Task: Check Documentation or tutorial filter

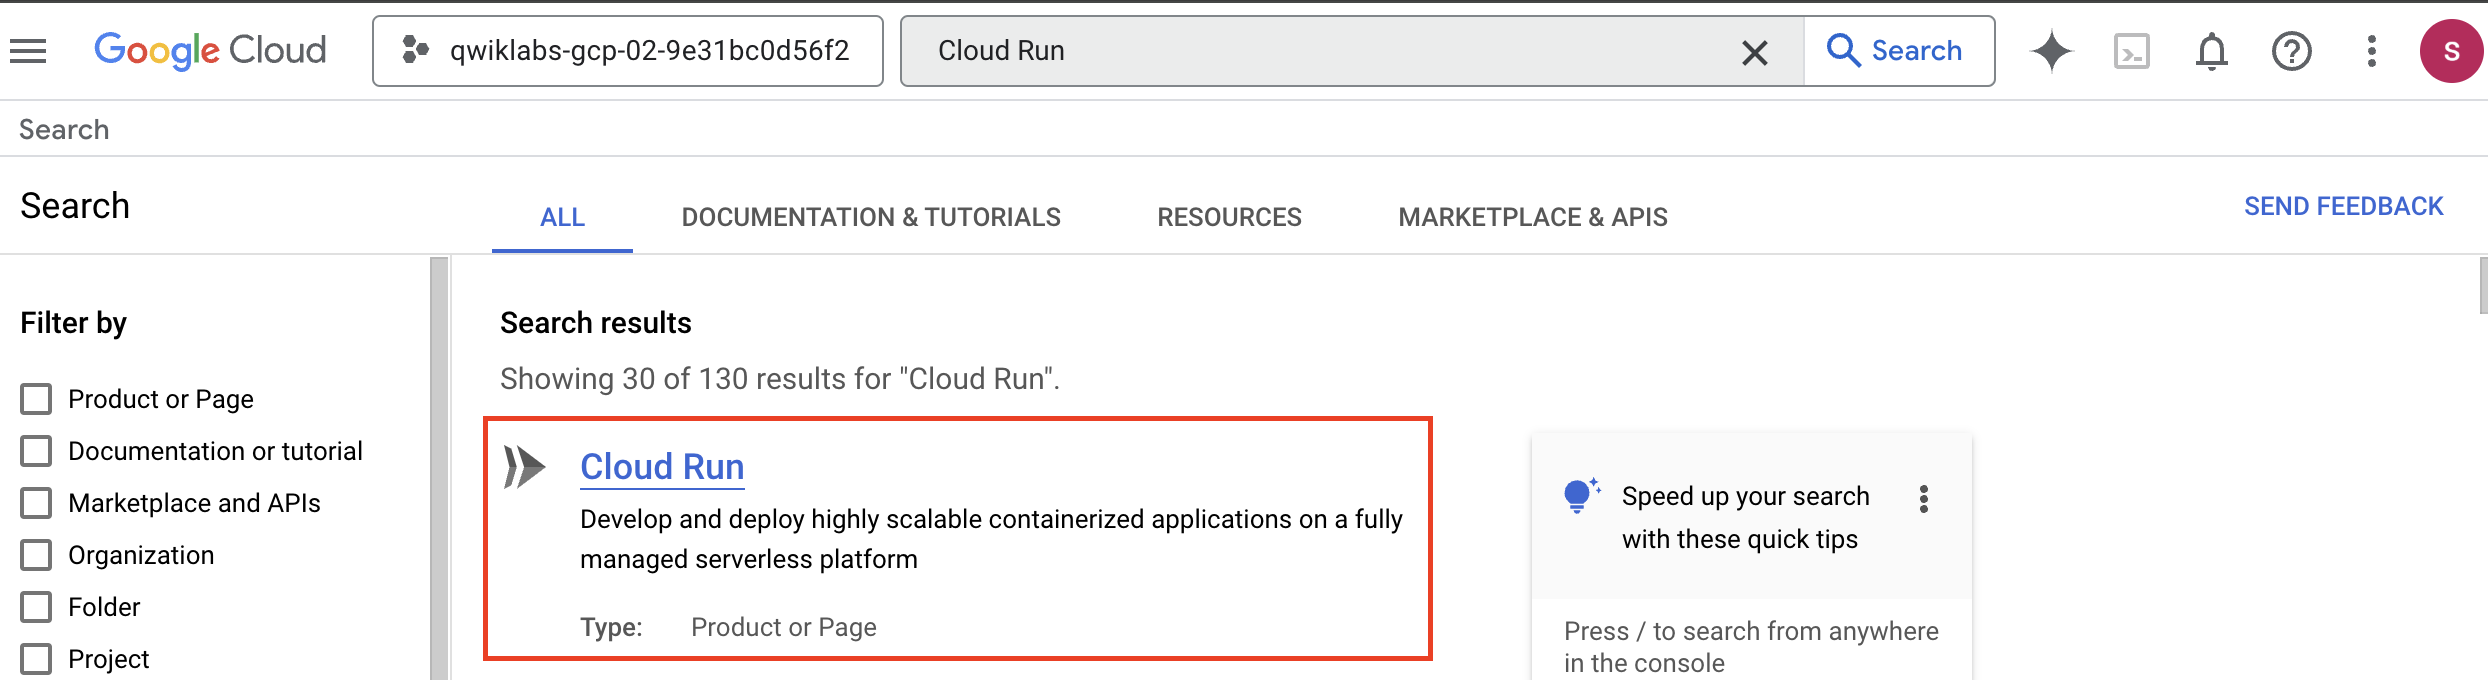Action: tap(36, 451)
